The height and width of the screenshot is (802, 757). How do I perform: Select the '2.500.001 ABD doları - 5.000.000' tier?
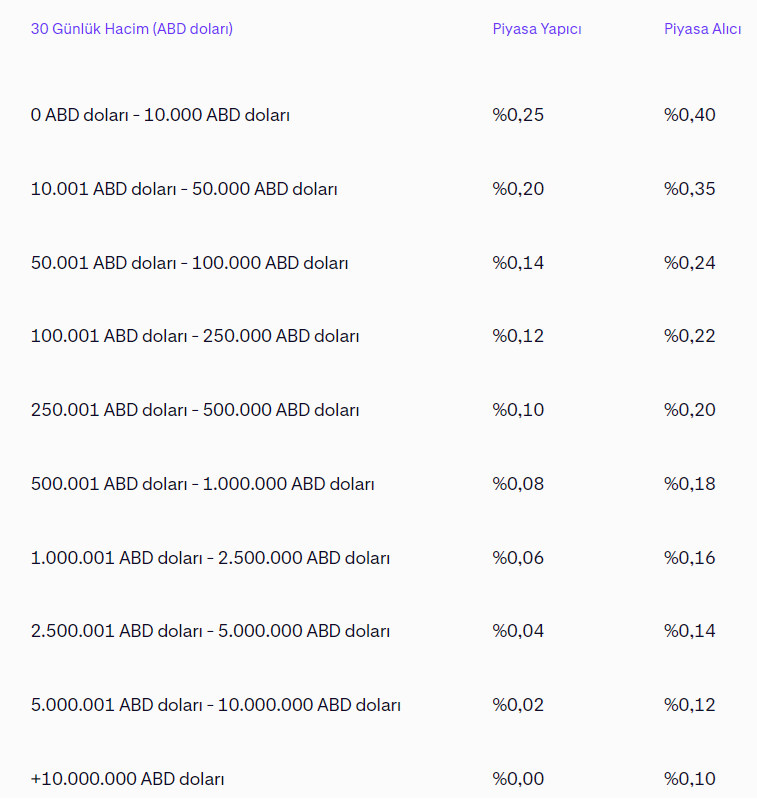click(210, 631)
